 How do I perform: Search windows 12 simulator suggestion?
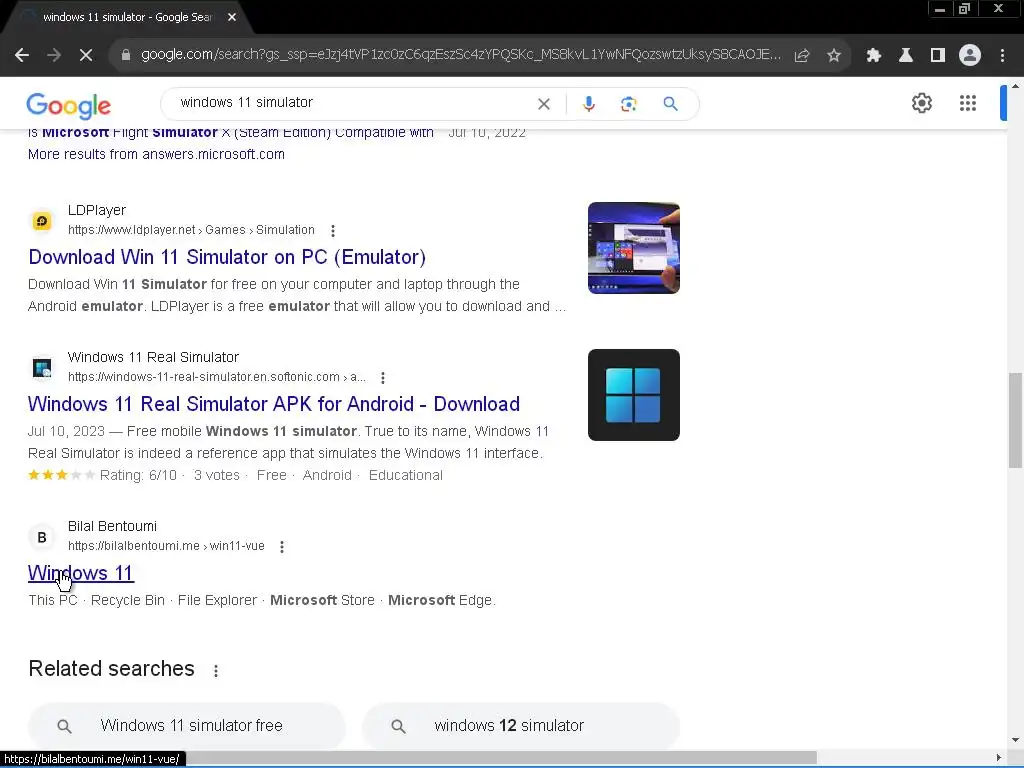tap(521, 726)
